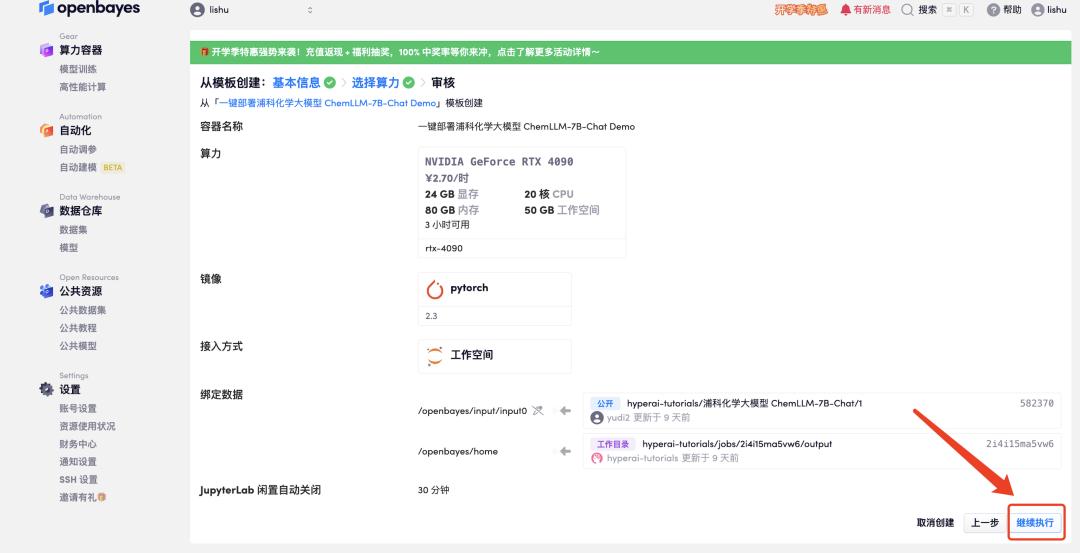Image resolution: width=1080 pixels, height=553 pixels.
Task: Click the 基本信息 green checkmark
Action: pyautogui.click(x=330, y=83)
